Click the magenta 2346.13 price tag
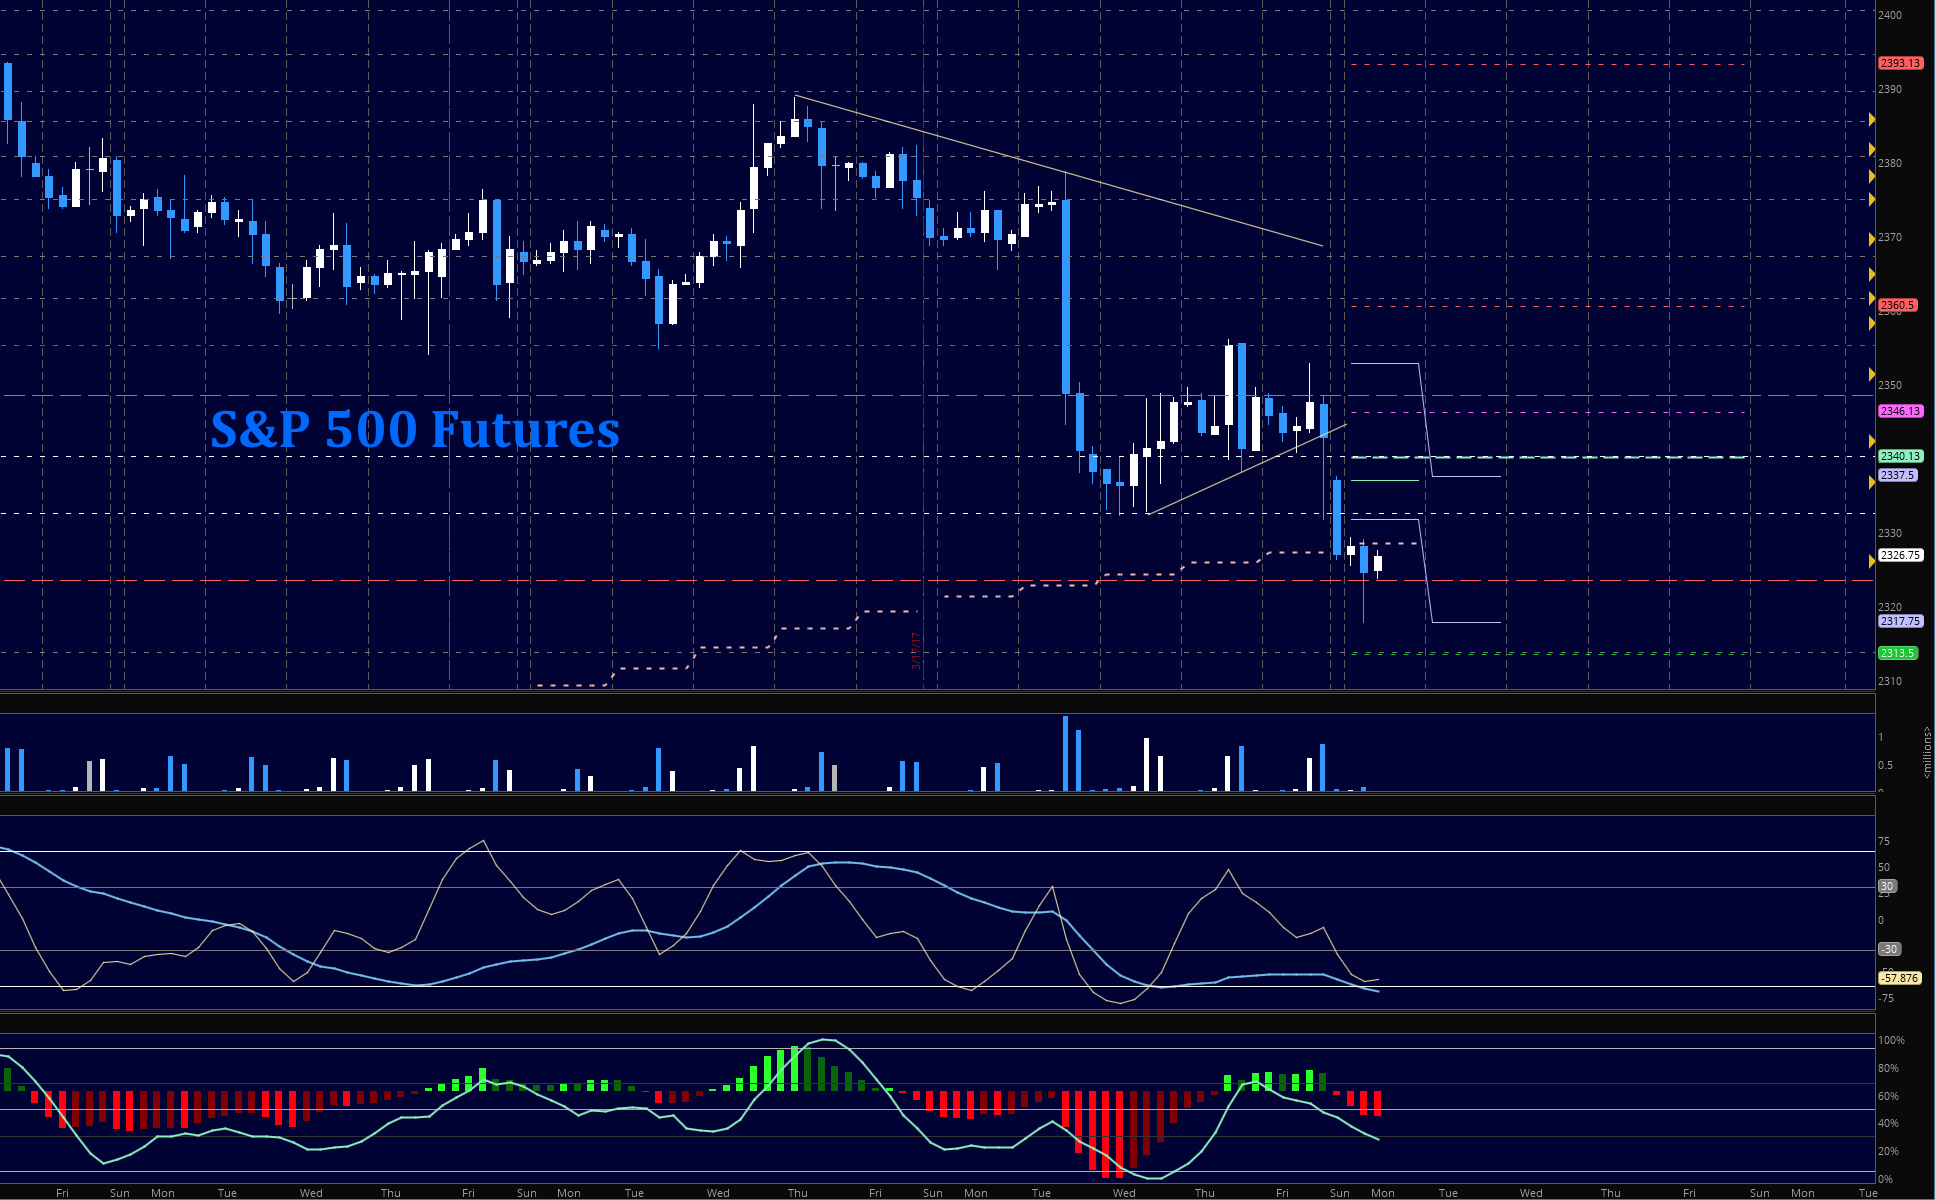The width and height of the screenshot is (1935, 1200). point(1900,411)
